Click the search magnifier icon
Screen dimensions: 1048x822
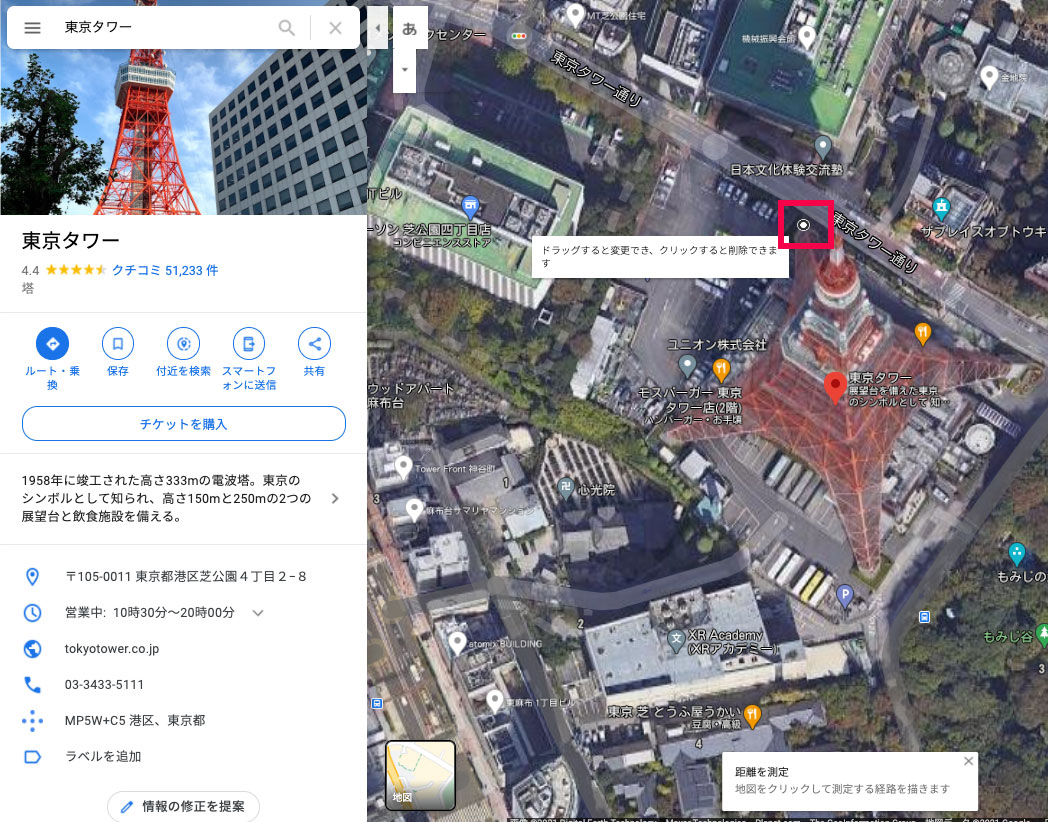pos(286,28)
